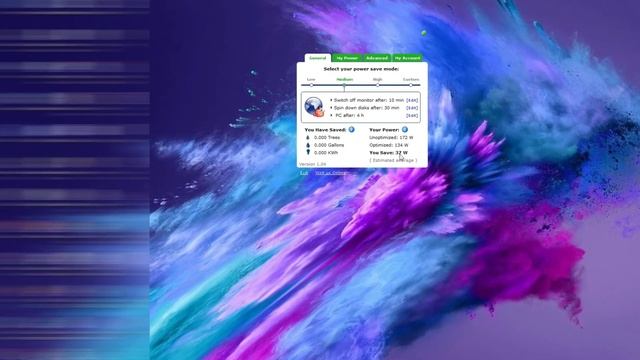This screenshot has width=640, height=360.
Task: Click the droplet icon beside 0.000 Gallons
Action: click(308, 145)
